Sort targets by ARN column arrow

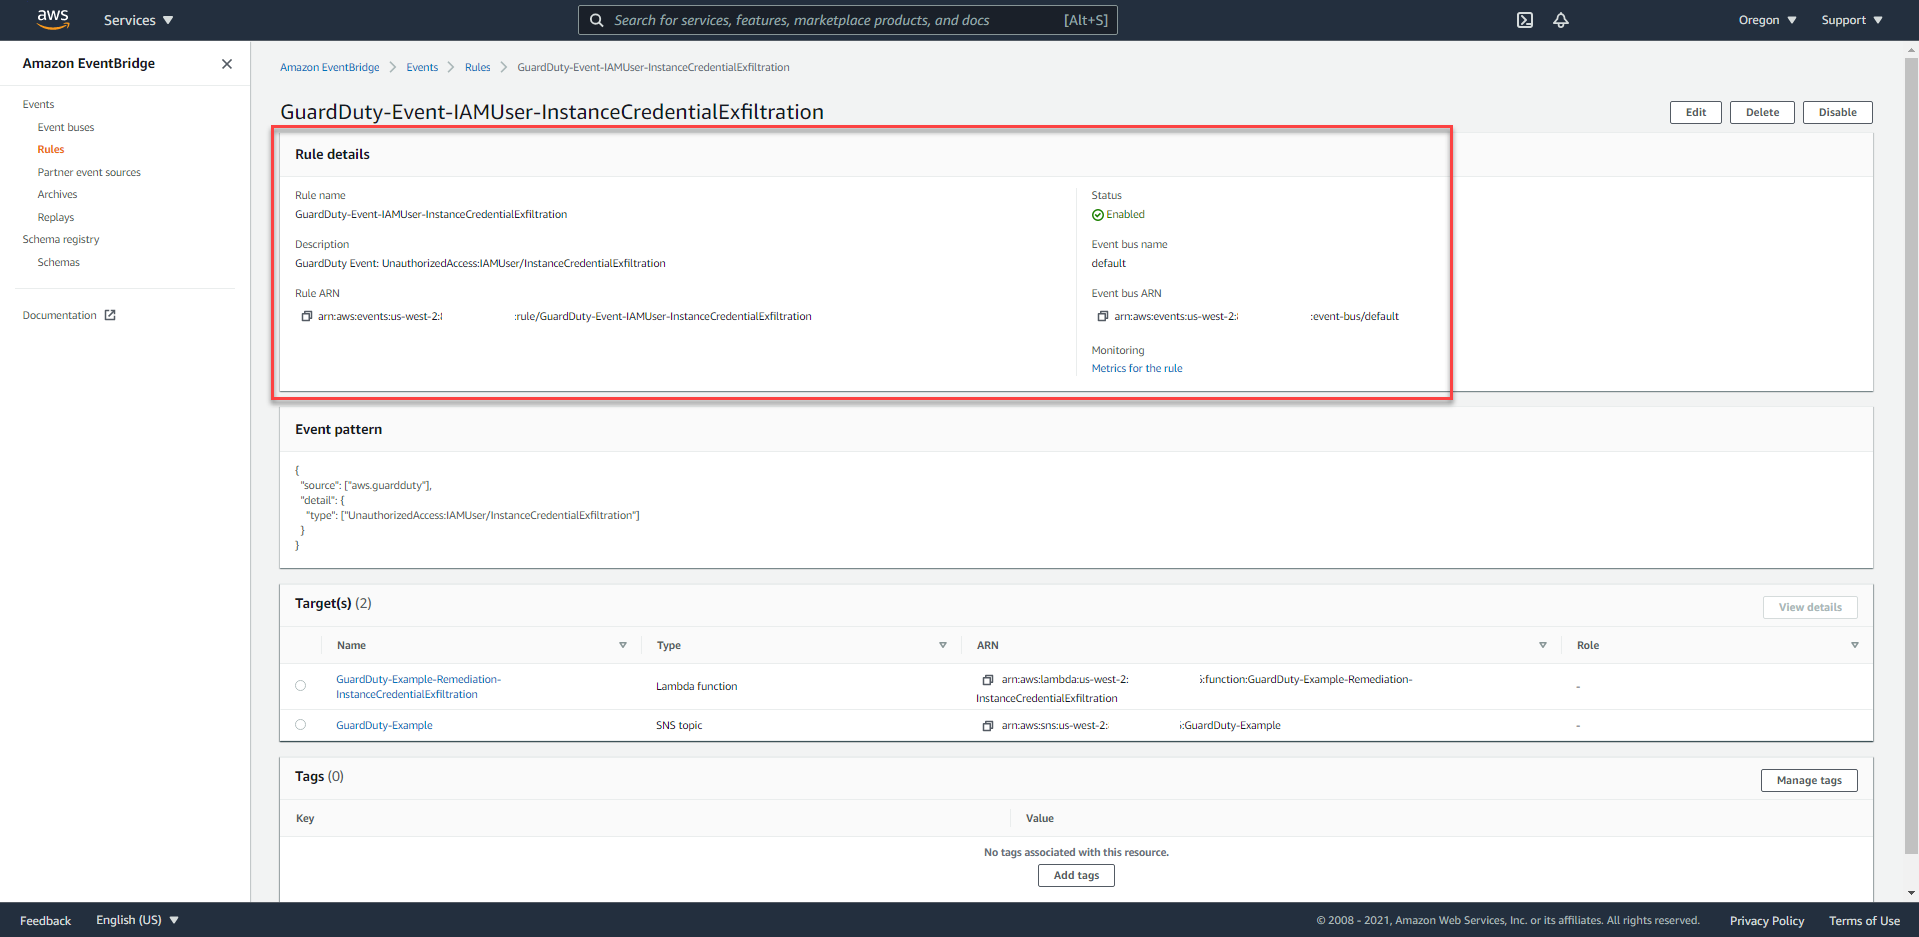pos(1543,646)
